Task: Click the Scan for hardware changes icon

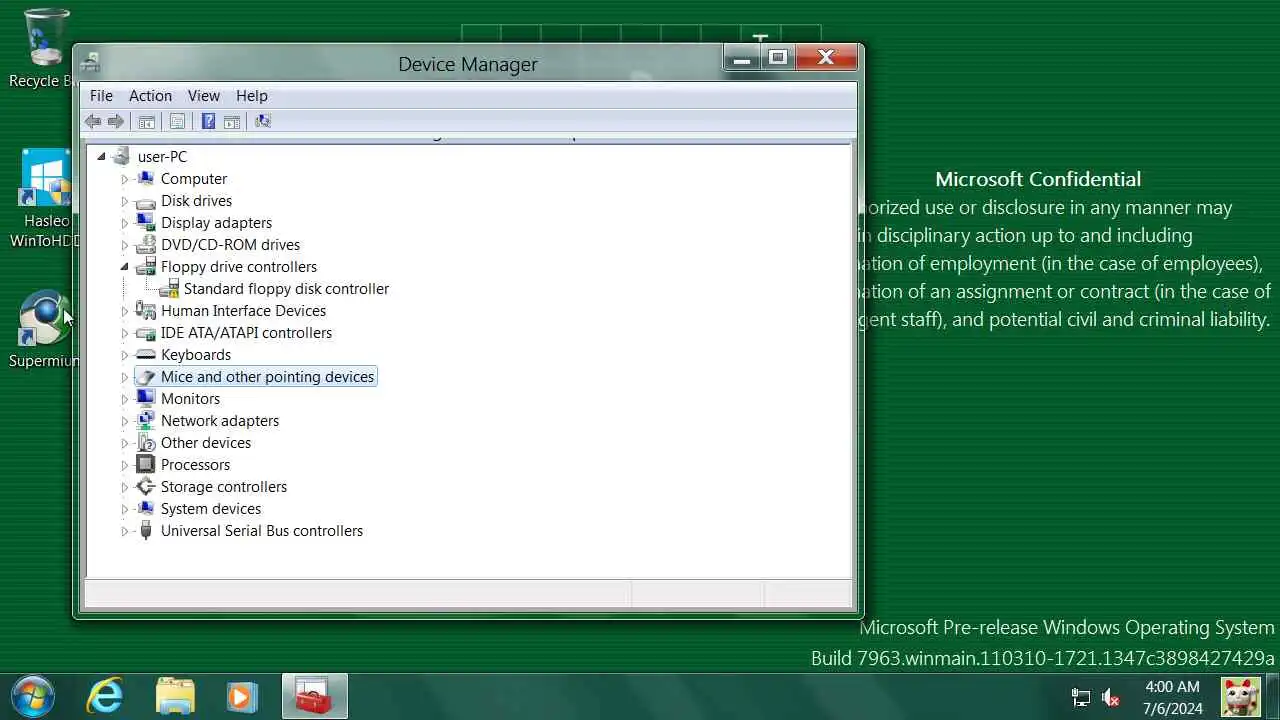Action: (x=263, y=121)
